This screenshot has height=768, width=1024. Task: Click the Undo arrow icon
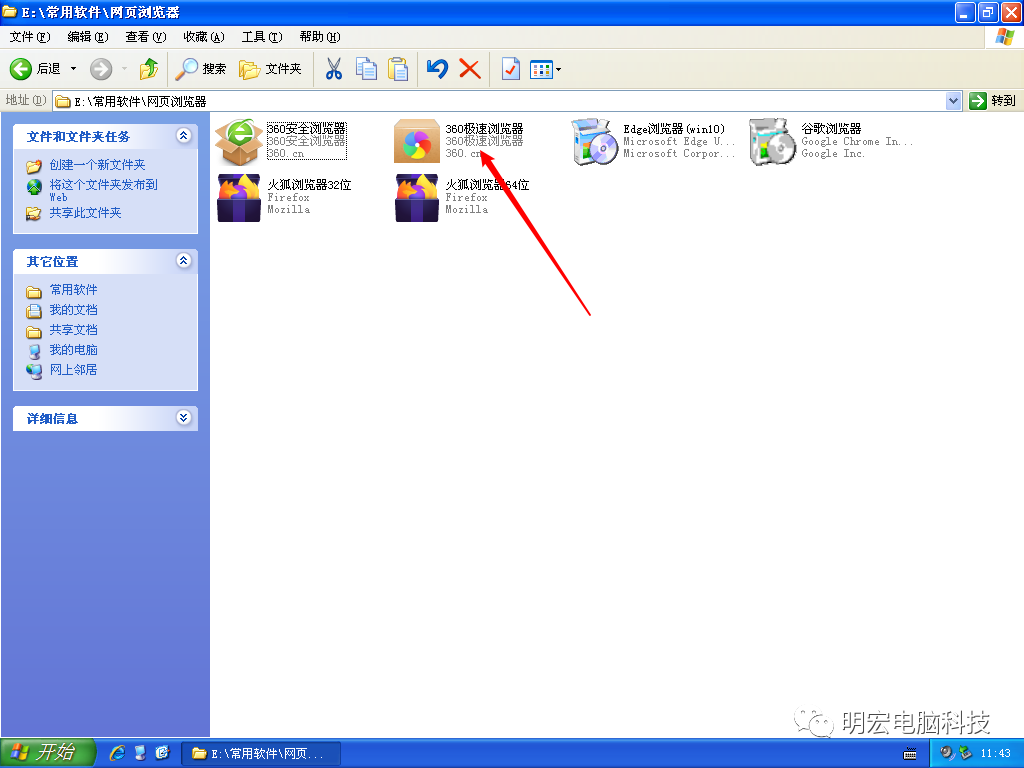[x=437, y=69]
